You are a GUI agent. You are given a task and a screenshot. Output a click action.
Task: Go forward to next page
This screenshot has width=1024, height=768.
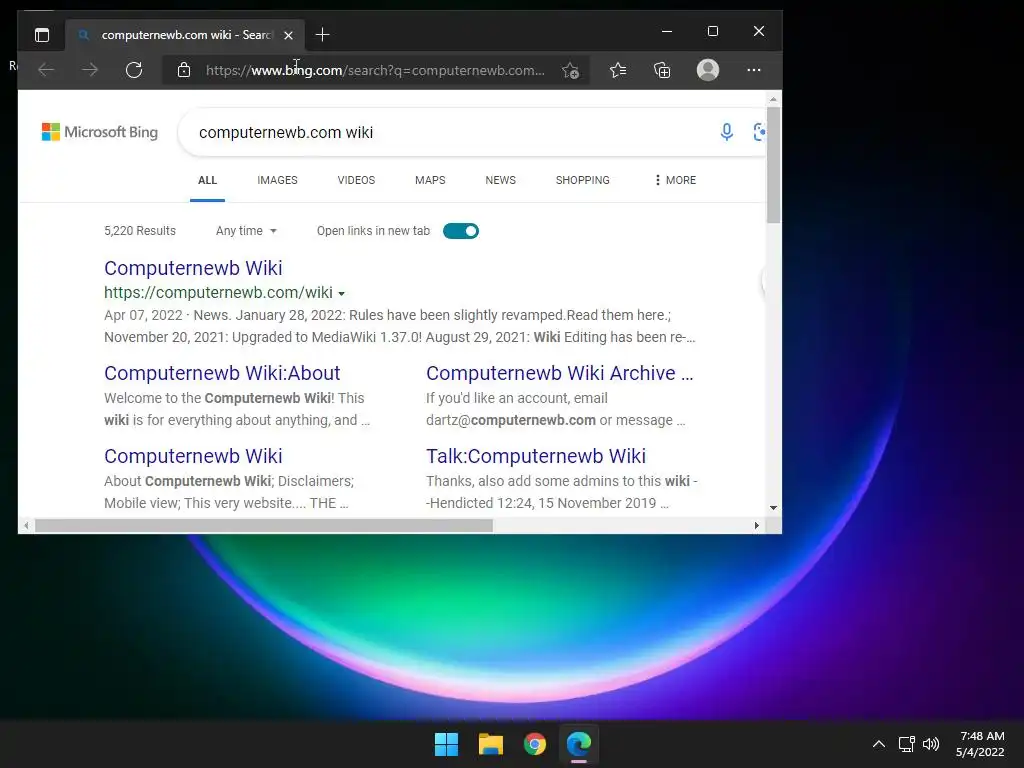90,70
